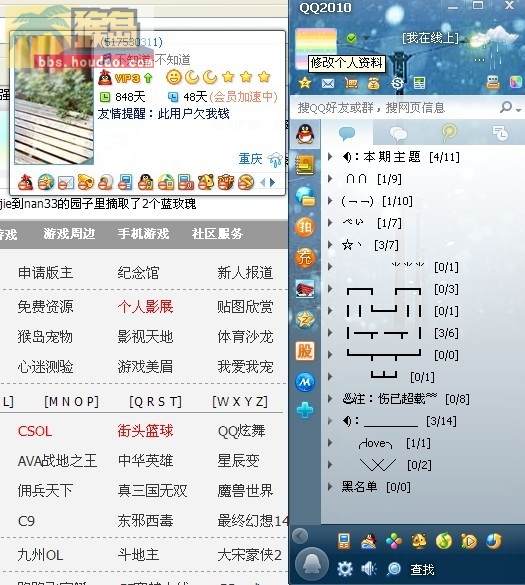Screen dimensions: 525x585
Task: Collapse the bottom app bar with arrow button
Action: [300, 536]
